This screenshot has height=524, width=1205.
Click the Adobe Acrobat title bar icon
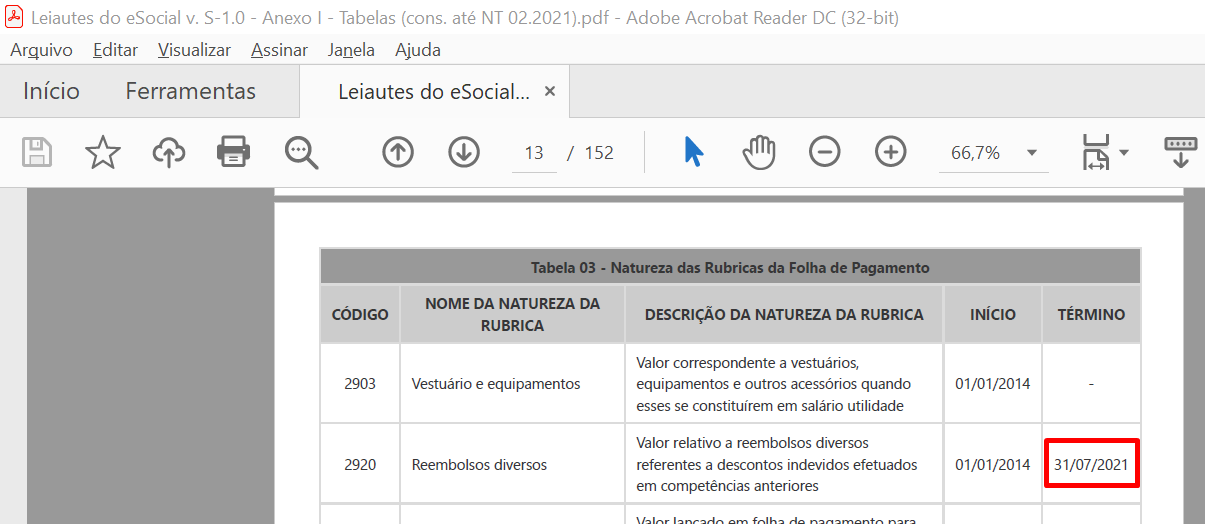coord(15,17)
